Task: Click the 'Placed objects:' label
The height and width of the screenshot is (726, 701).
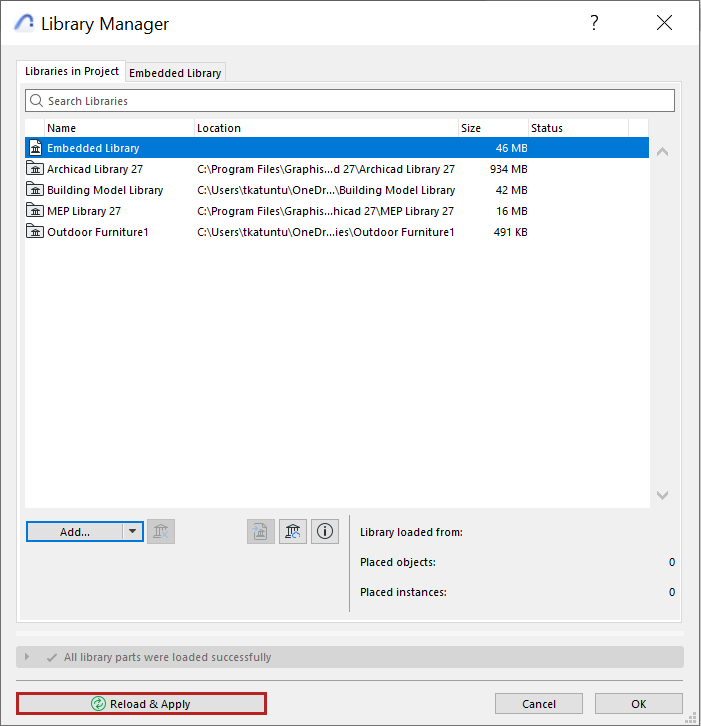Action: 398,562
